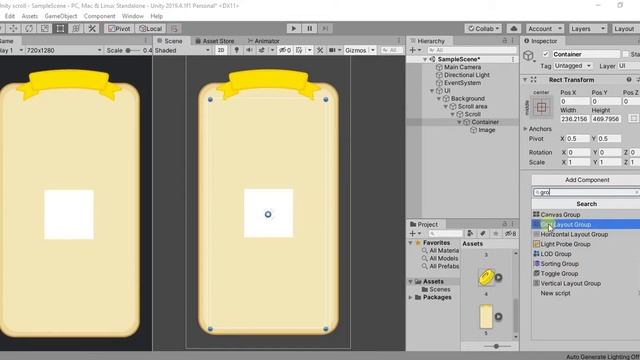Open custom editor tools icon

[x=92, y=29]
